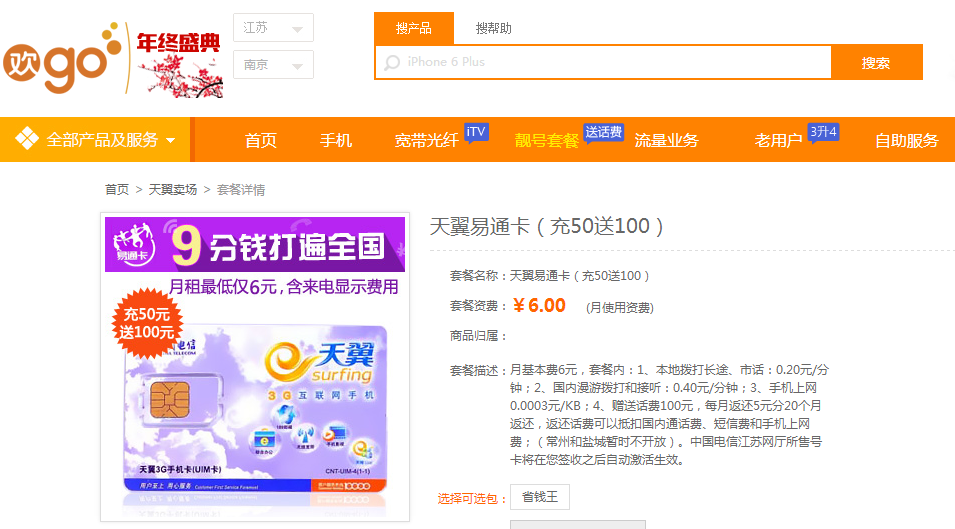Viewport: 955px width, 529px height.
Task: Click the 商品归属 label
Action: click(478, 336)
